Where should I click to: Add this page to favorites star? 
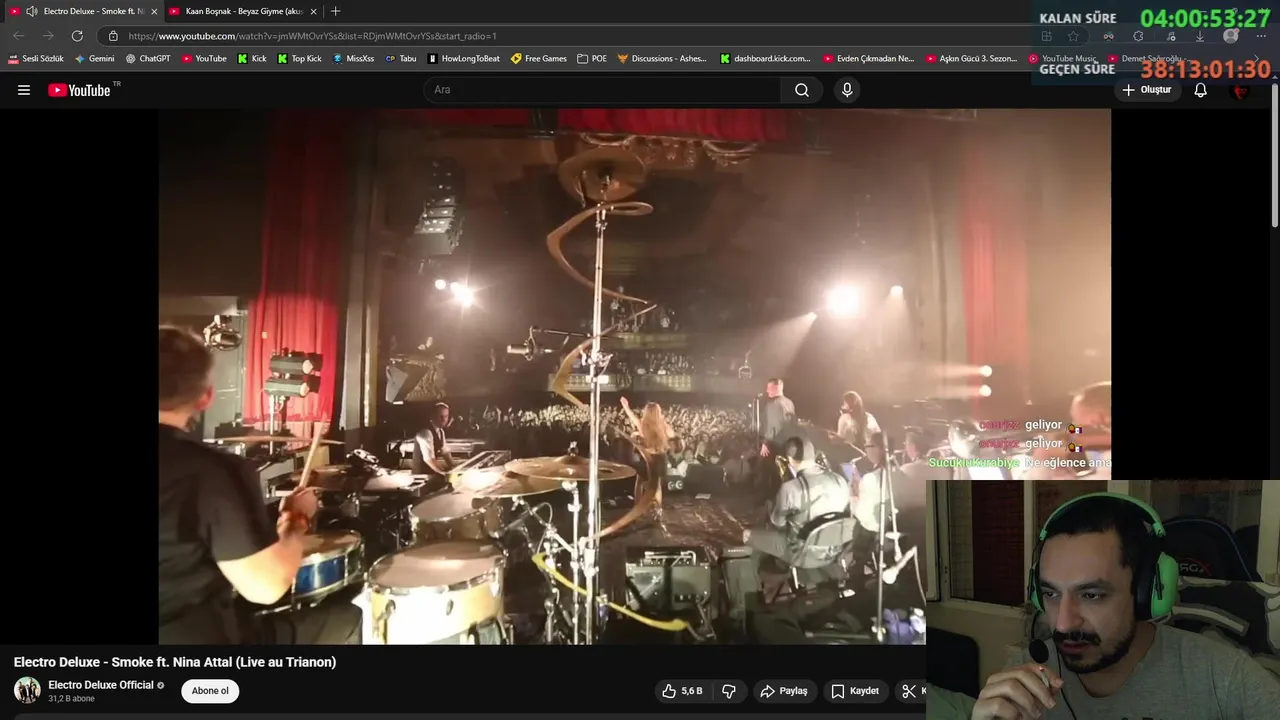tap(1073, 36)
